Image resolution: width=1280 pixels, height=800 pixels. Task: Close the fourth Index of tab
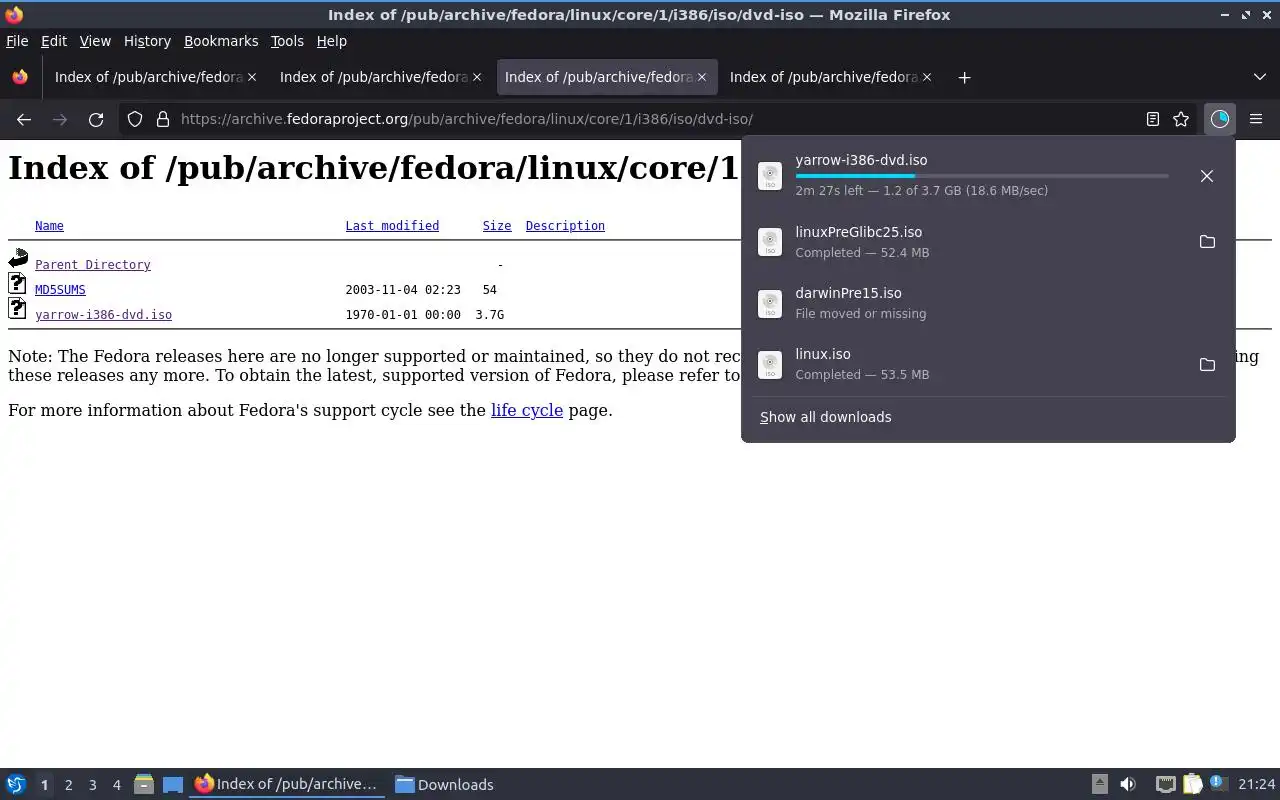(927, 77)
